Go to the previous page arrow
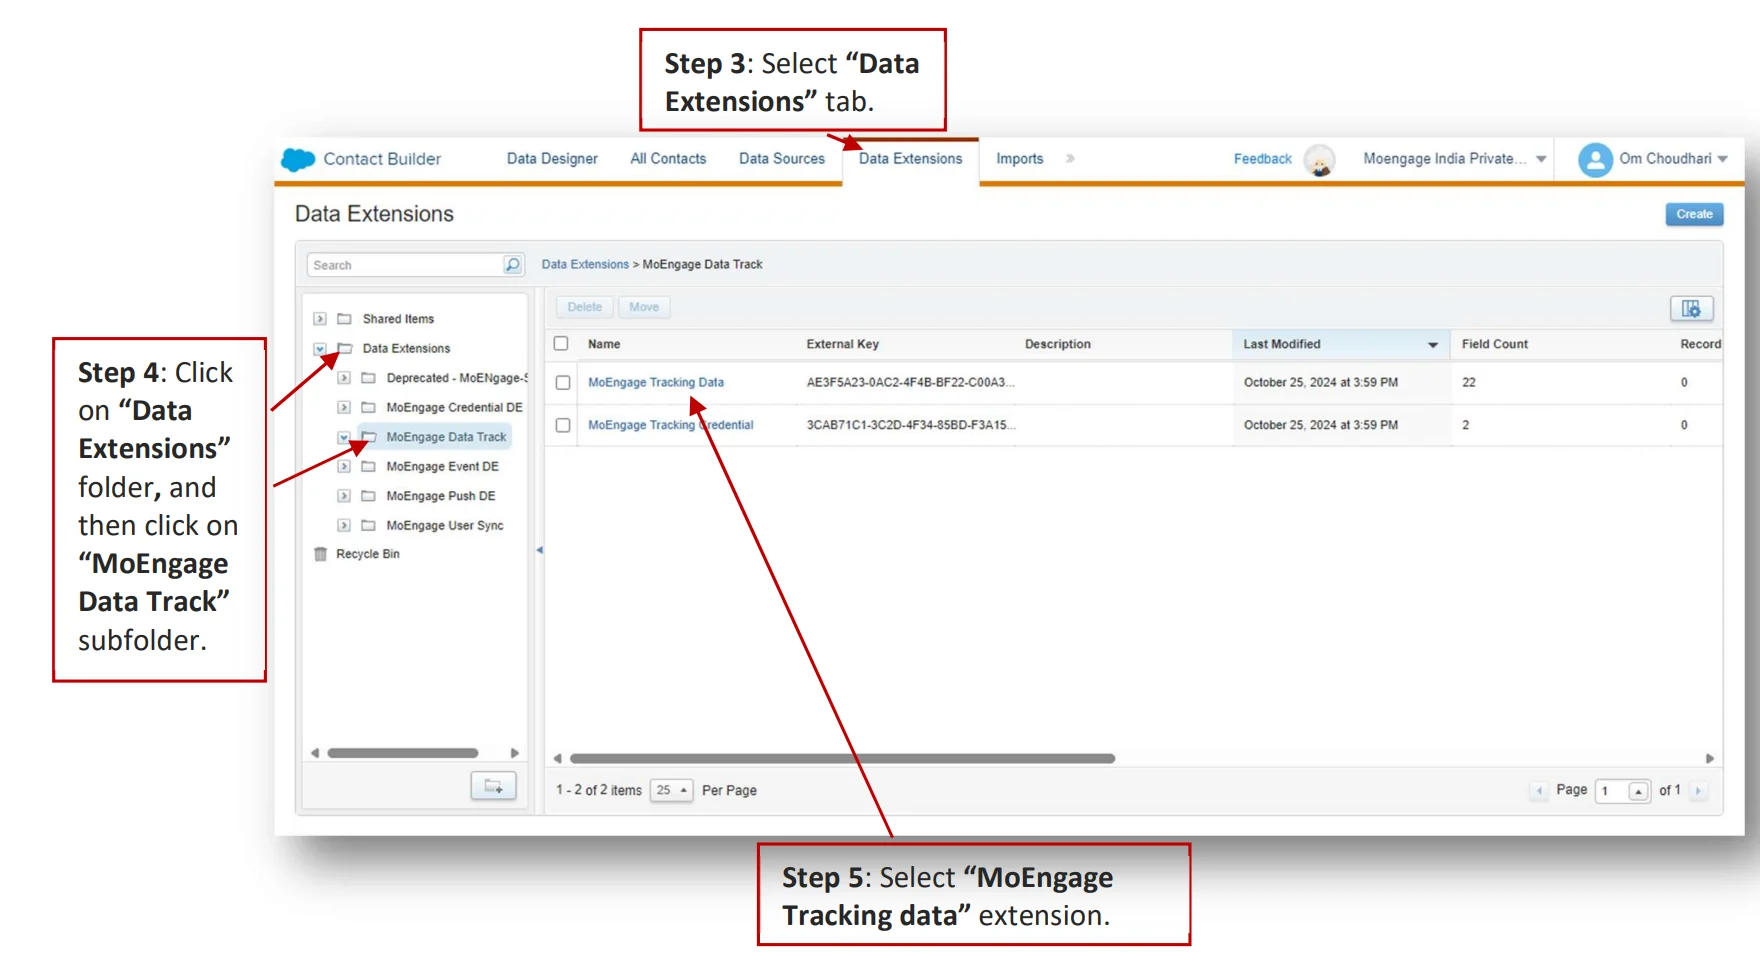The image size is (1760, 968). tap(1539, 791)
